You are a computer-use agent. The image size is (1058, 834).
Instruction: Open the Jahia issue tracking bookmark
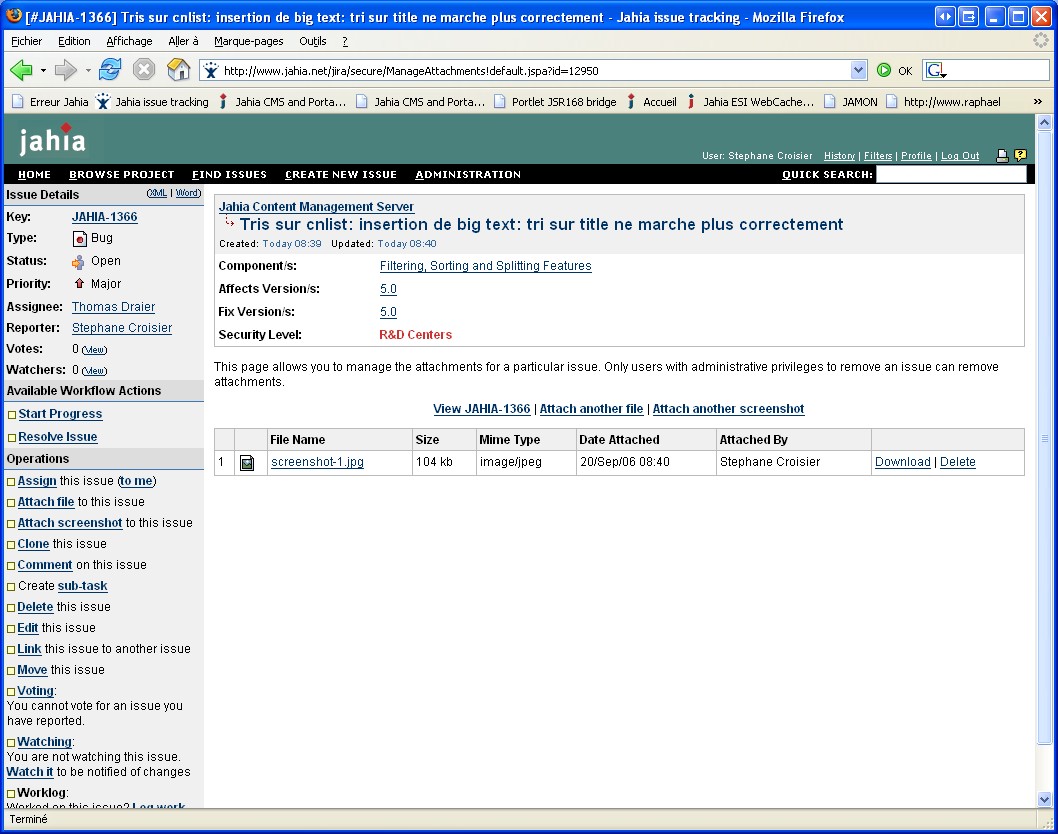point(153,102)
